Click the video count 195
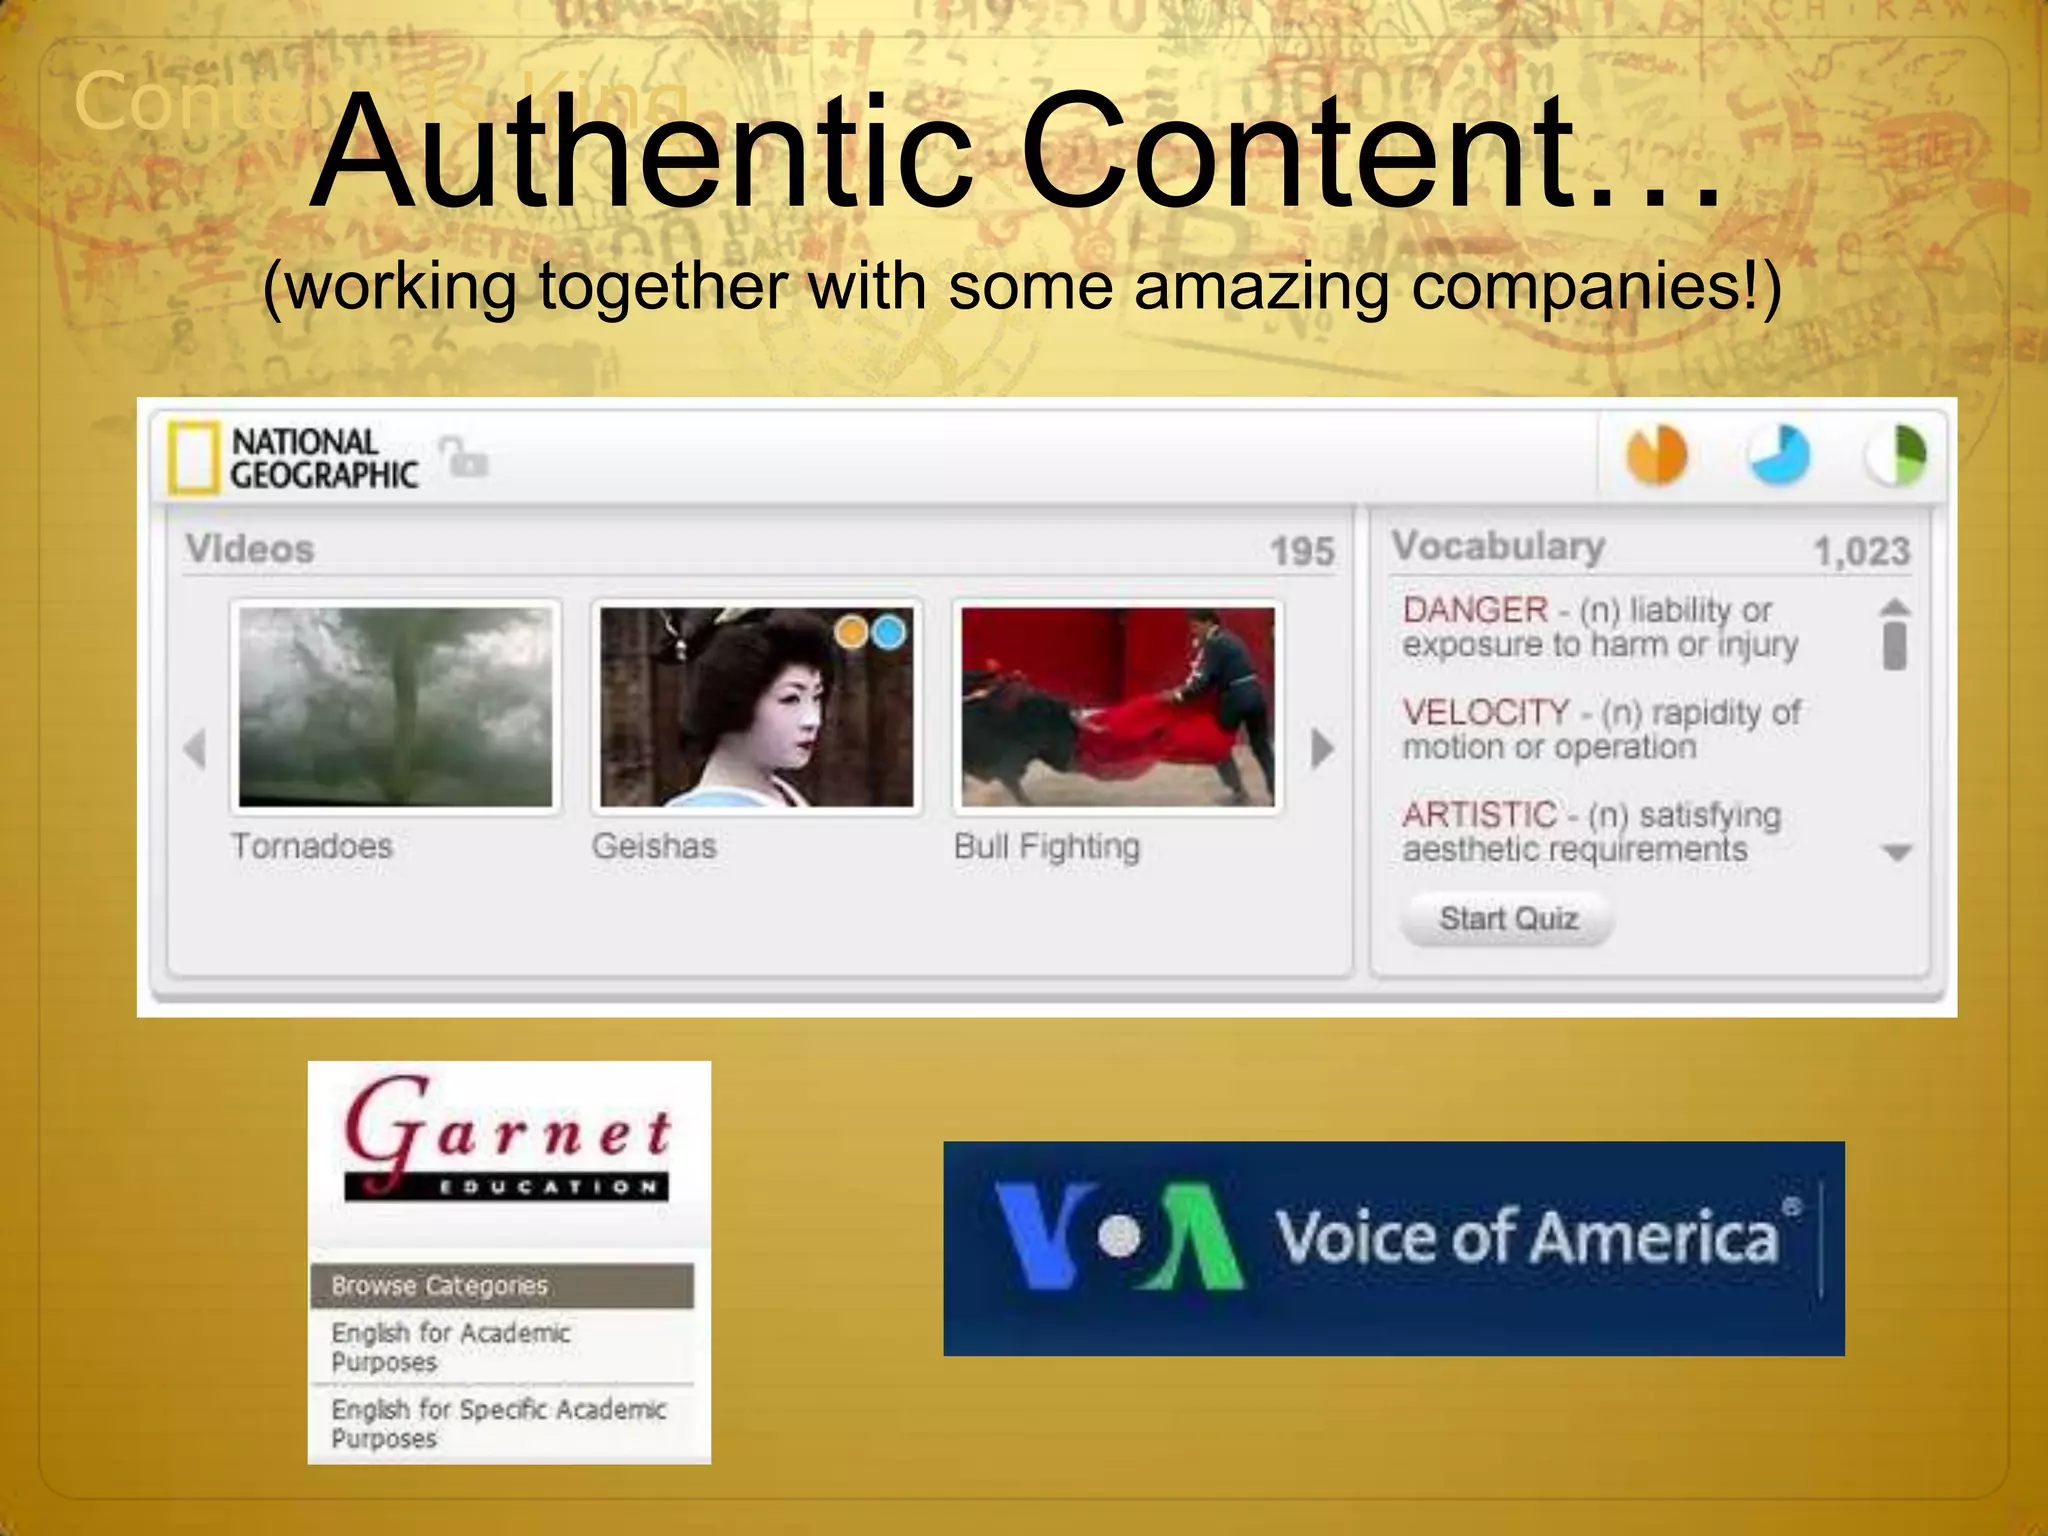Viewport: 2048px width, 1536px height. click(x=1302, y=551)
